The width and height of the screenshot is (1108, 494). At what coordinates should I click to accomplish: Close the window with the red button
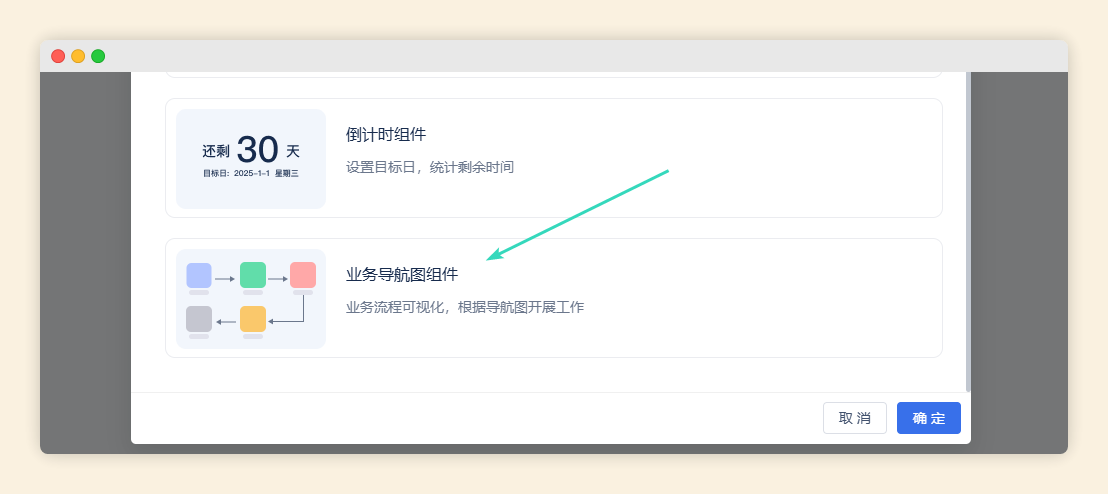[x=58, y=56]
